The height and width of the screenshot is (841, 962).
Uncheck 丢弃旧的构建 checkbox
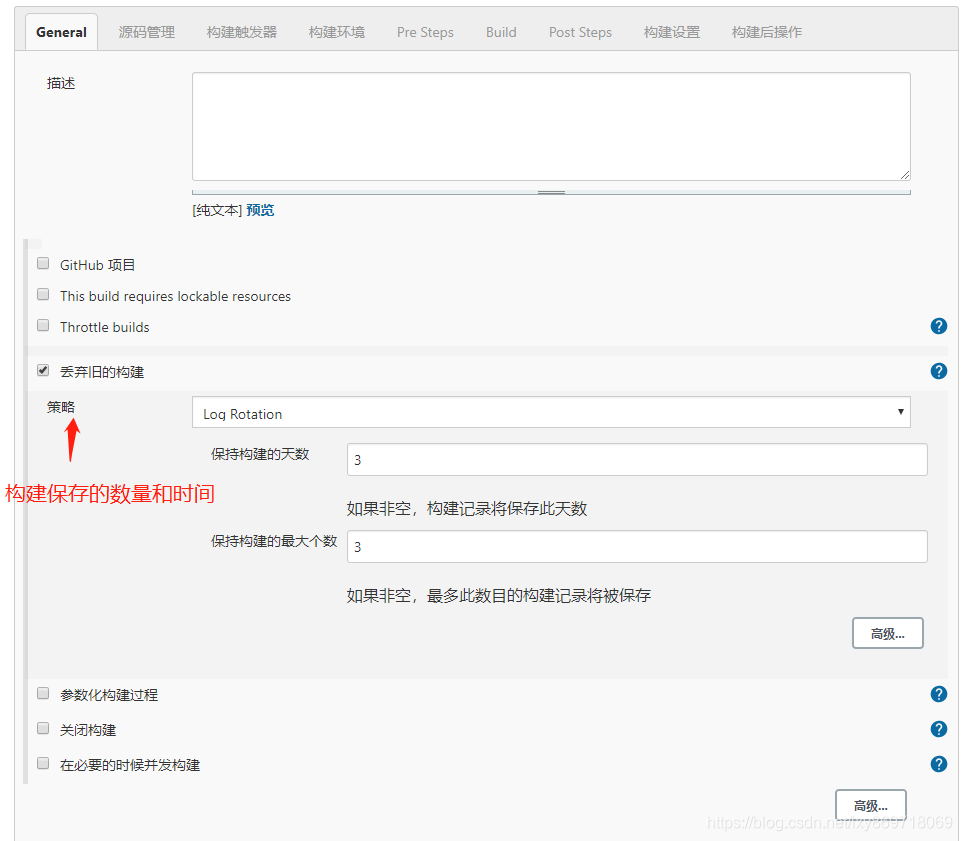click(43, 371)
